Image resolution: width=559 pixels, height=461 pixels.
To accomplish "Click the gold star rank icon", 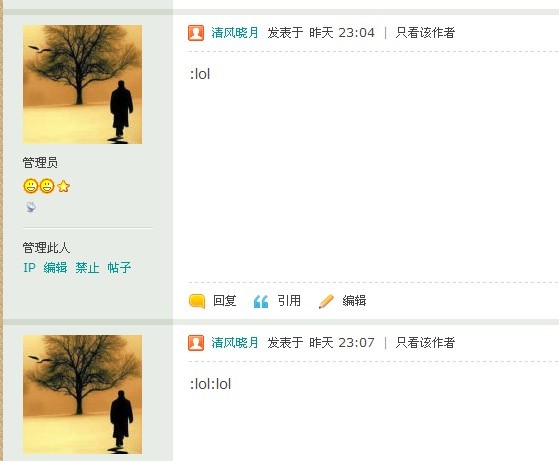I will pos(63,186).
